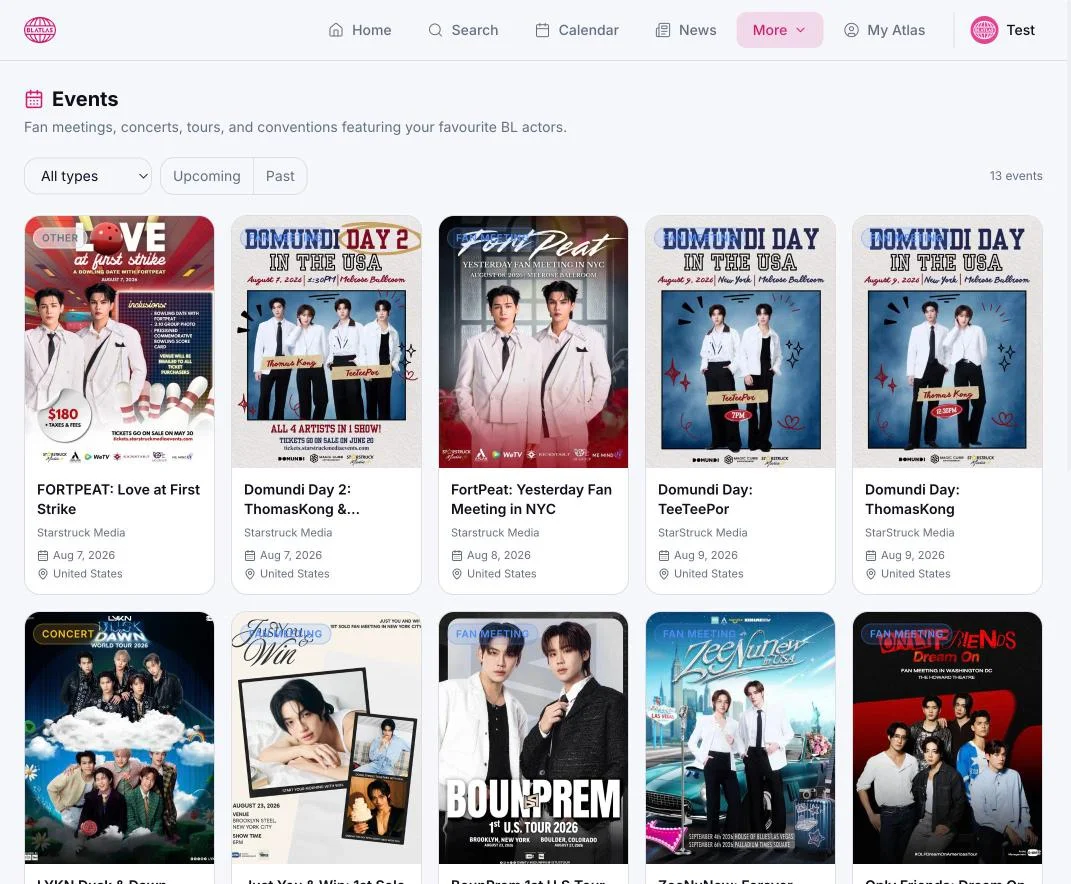Image resolution: width=1071 pixels, height=884 pixels.
Task: Open FortPeat: Yesterday Fan Meeting in NYC
Action: coord(531,499)
